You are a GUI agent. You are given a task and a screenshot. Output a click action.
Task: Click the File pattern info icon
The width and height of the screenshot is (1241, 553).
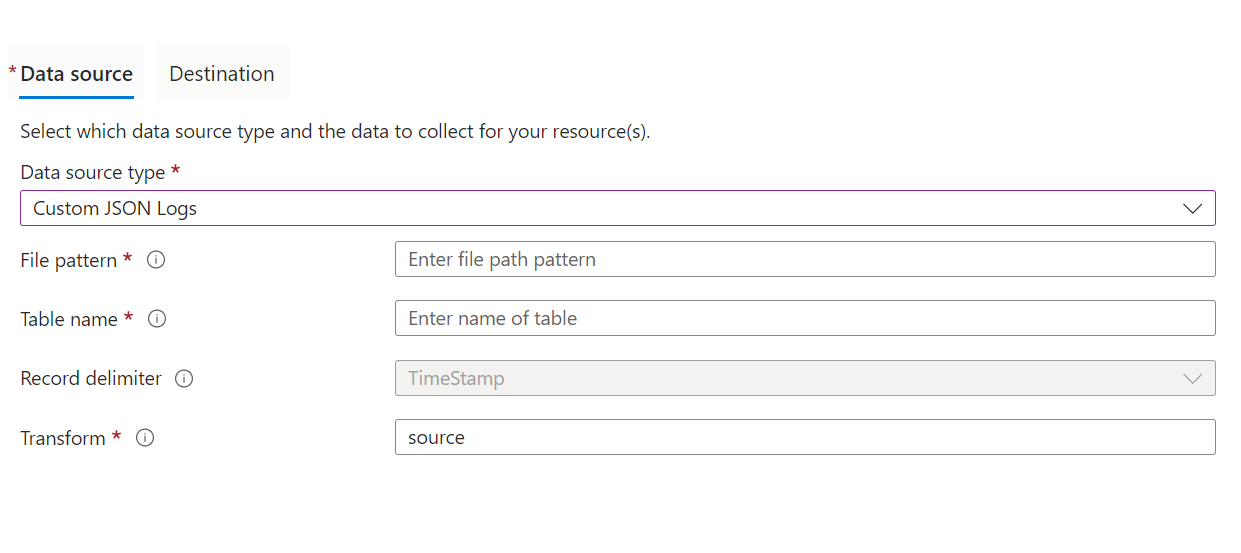[x=156, y=260]
